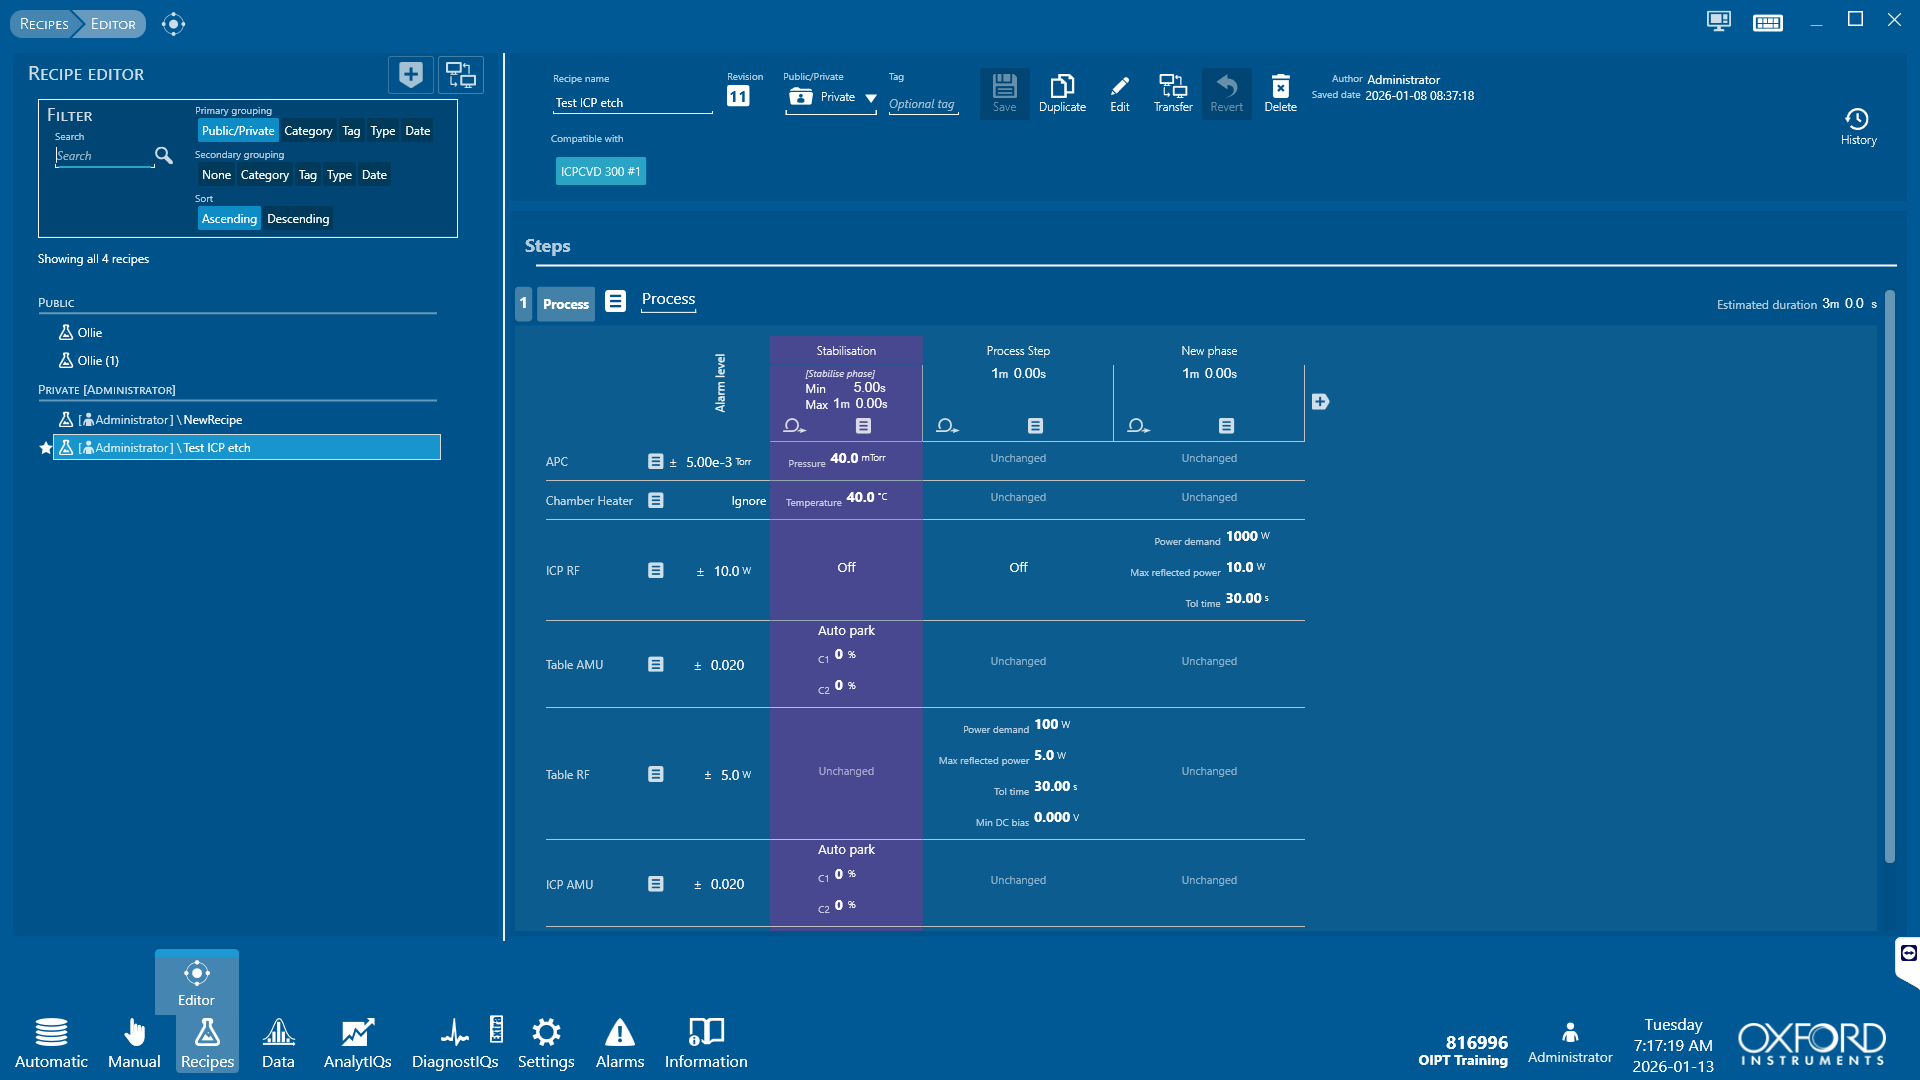Viewport: 1920px width, 1080px height.
Task: Select the NewRecipe private recipe
Action: pyautogui.click(x=212, y=420)
